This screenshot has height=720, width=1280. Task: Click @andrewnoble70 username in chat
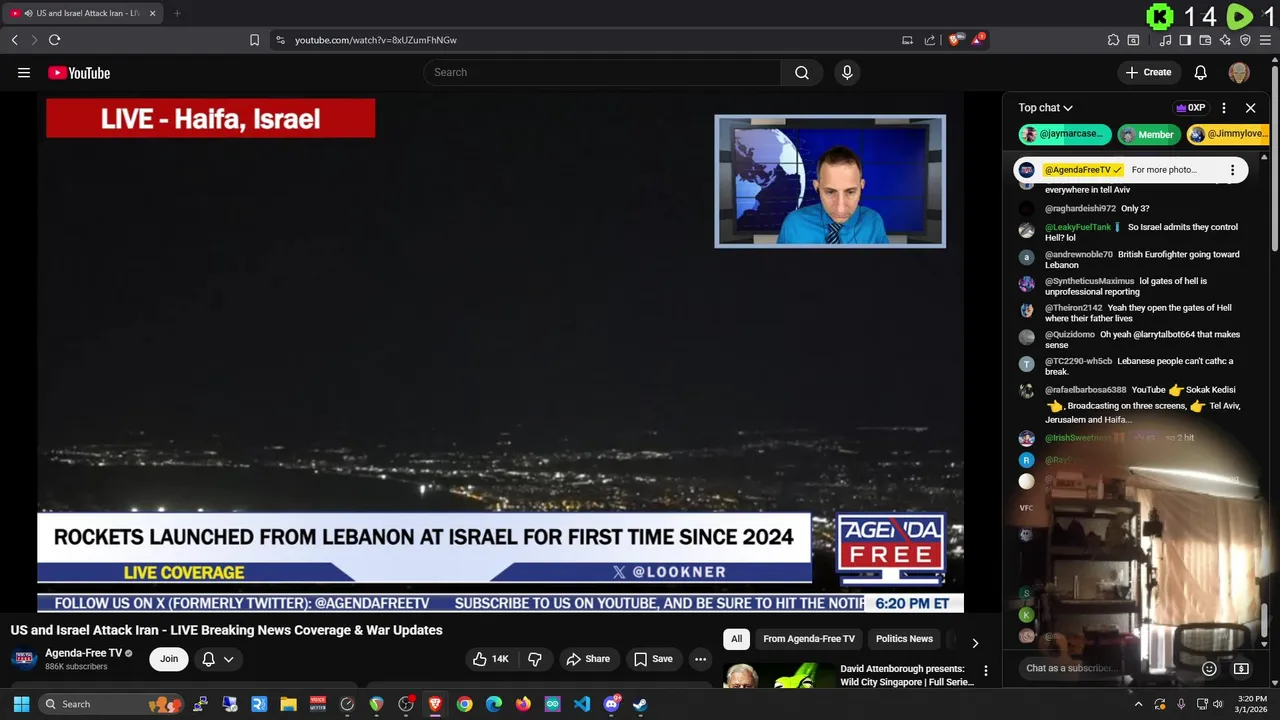tap(1079, 254)
